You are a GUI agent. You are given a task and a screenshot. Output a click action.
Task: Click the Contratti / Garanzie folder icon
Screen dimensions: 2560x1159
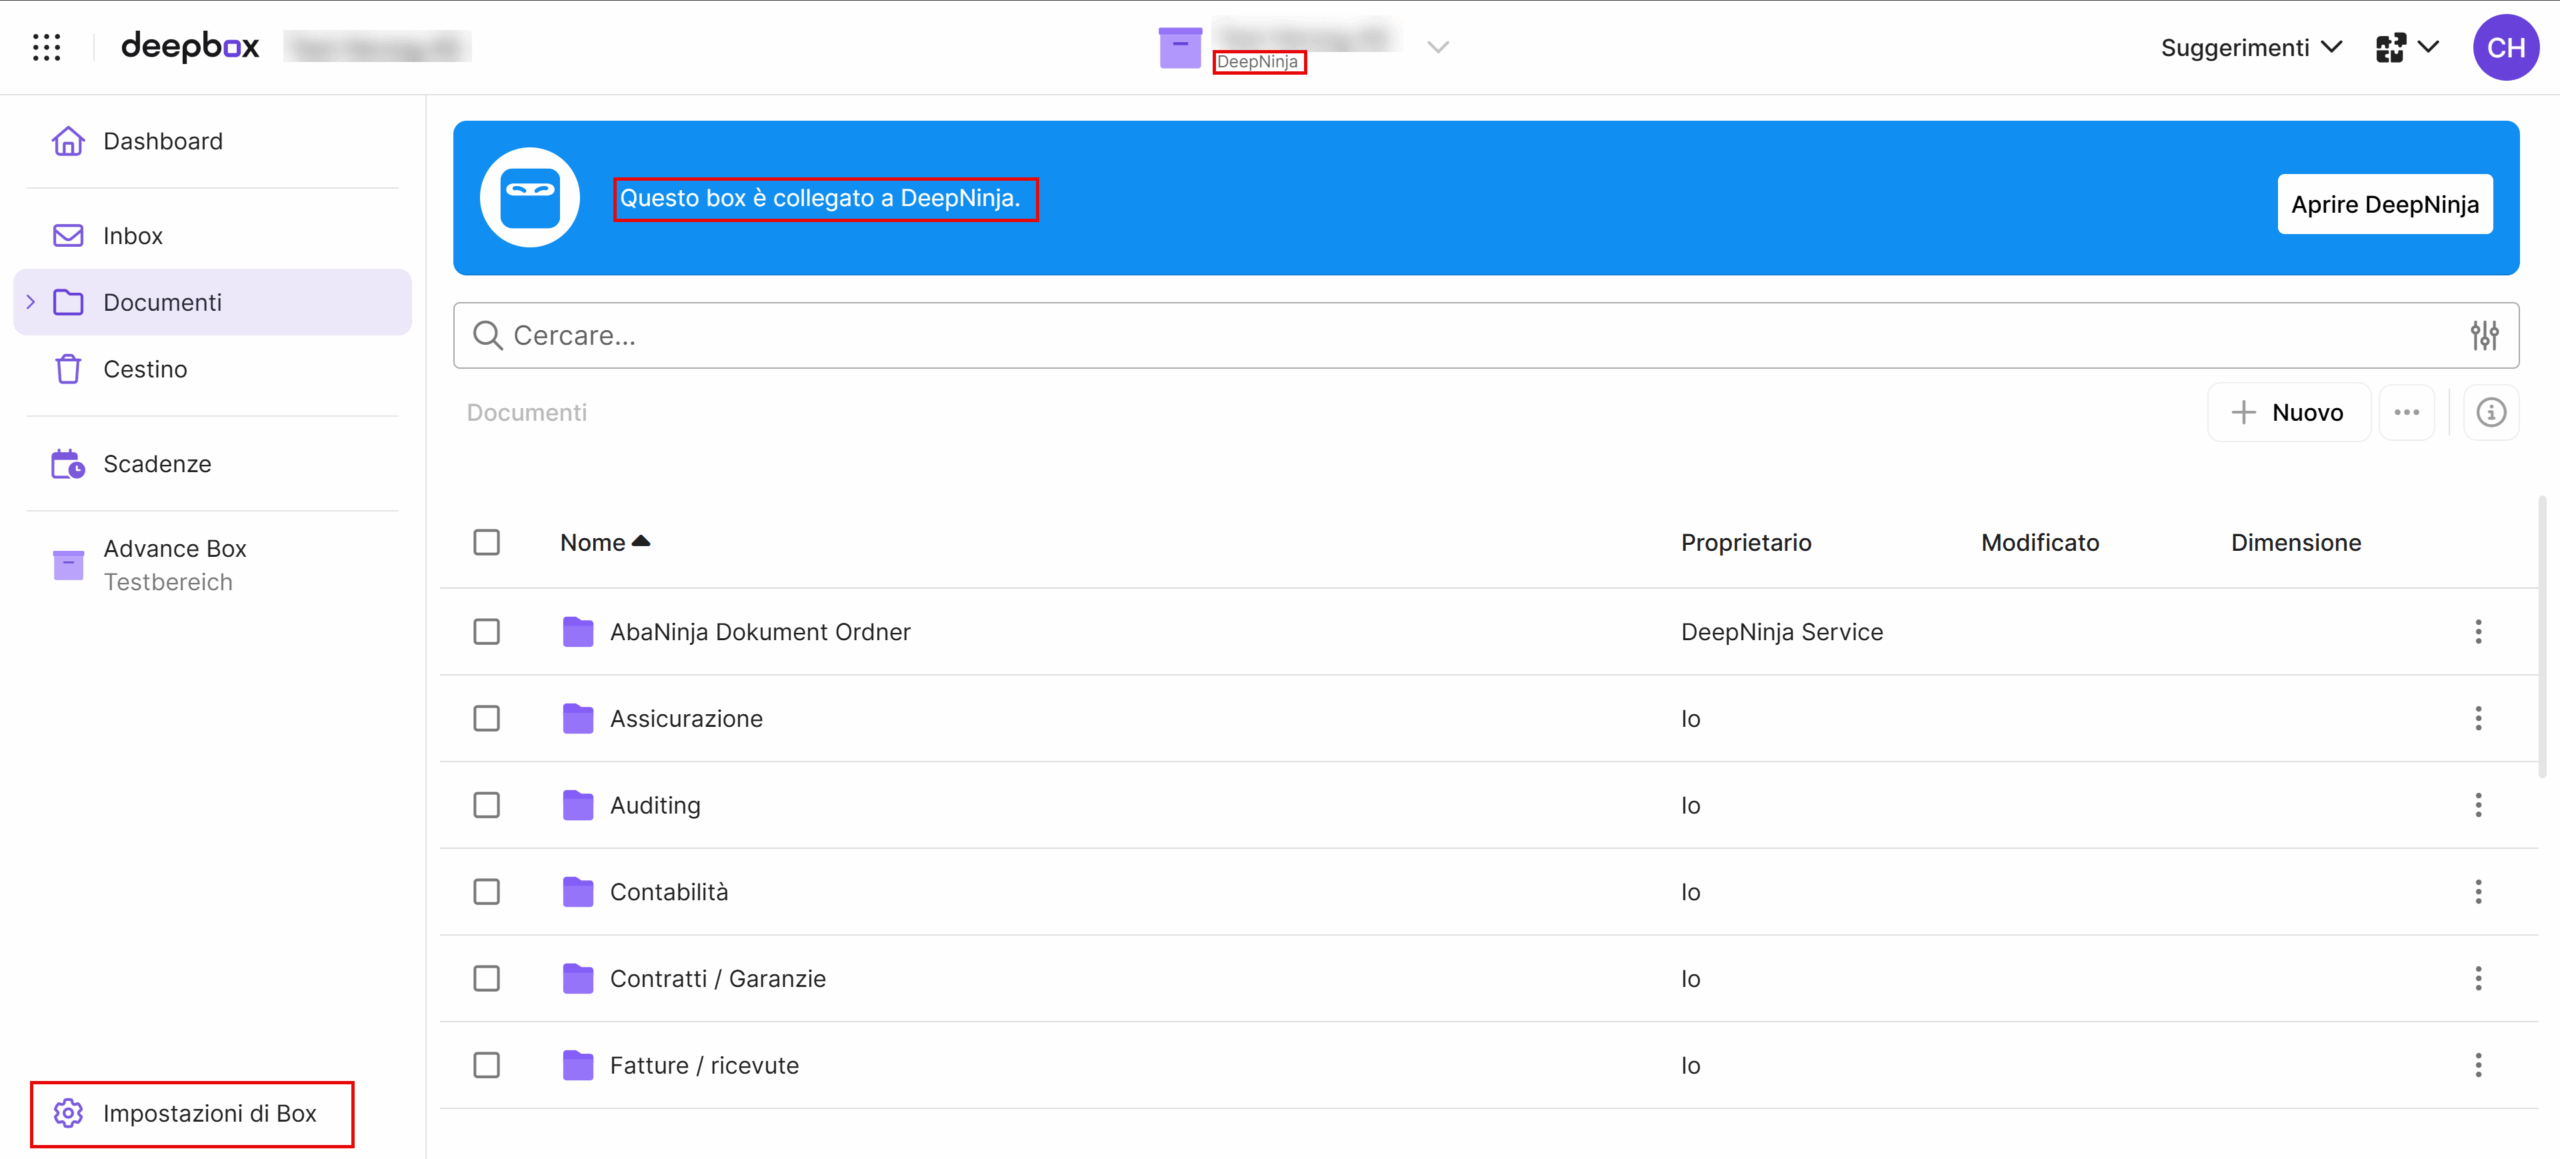point(578,978)
